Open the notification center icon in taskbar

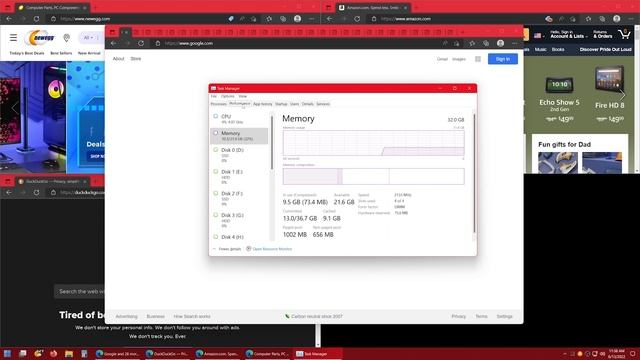[632, 354]
